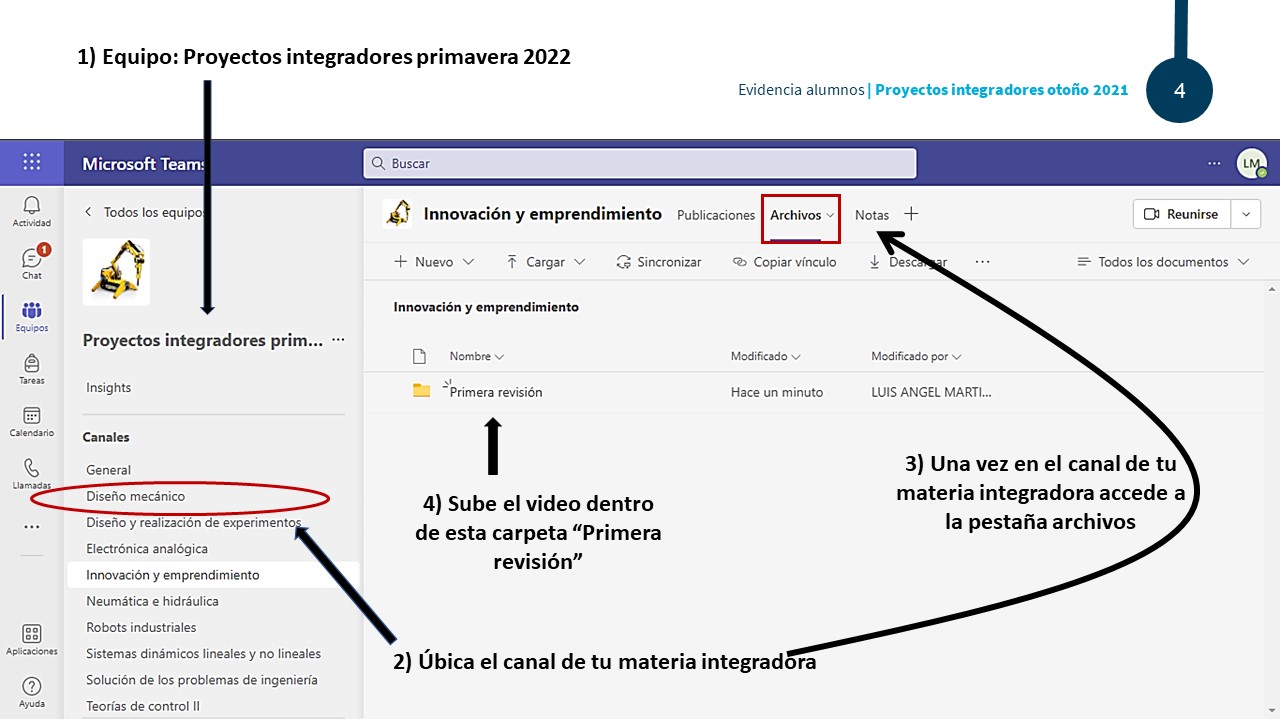
Task: Click the Buscar search field
Action: (x=640, y=163)
